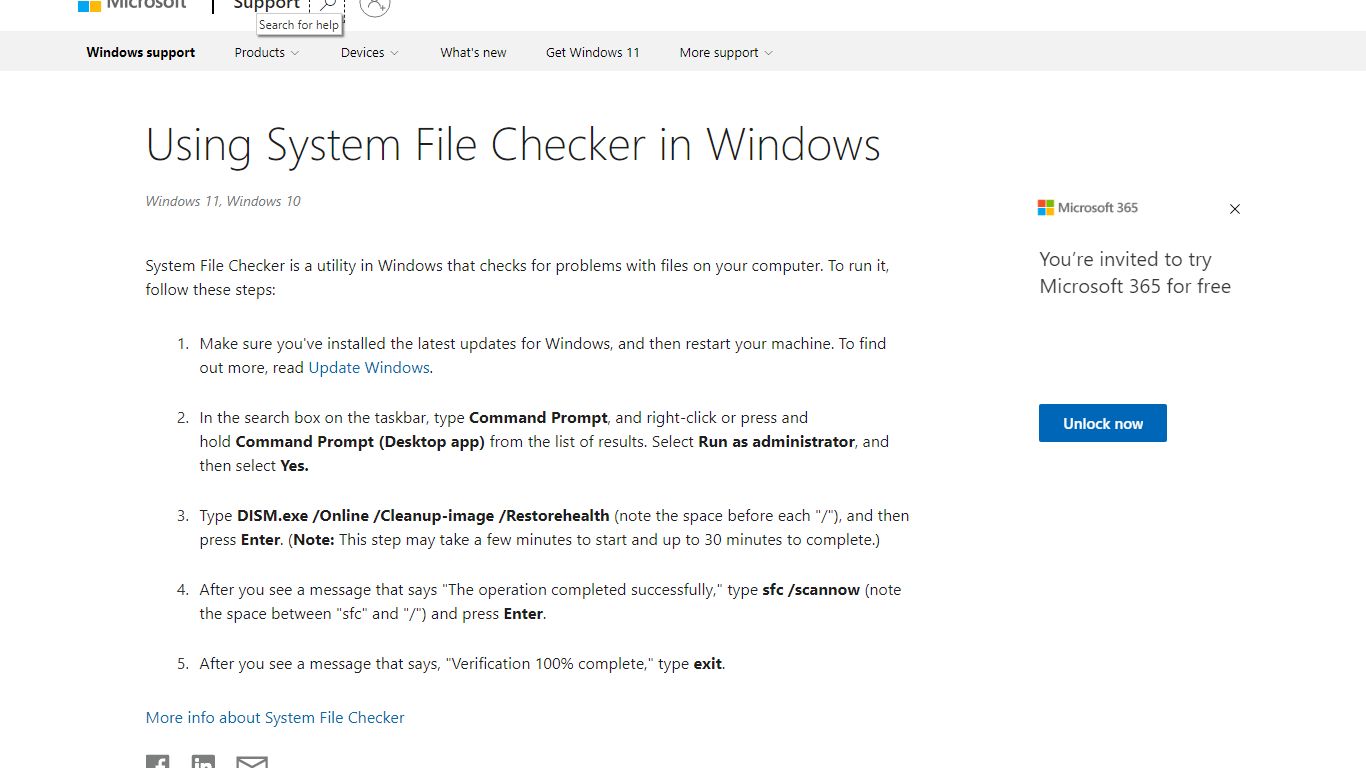Image resolution: width=1366 pixels, height=768 pixels.
Task: Open the Get Windows 11 menu item
Action: click(593, 52)
